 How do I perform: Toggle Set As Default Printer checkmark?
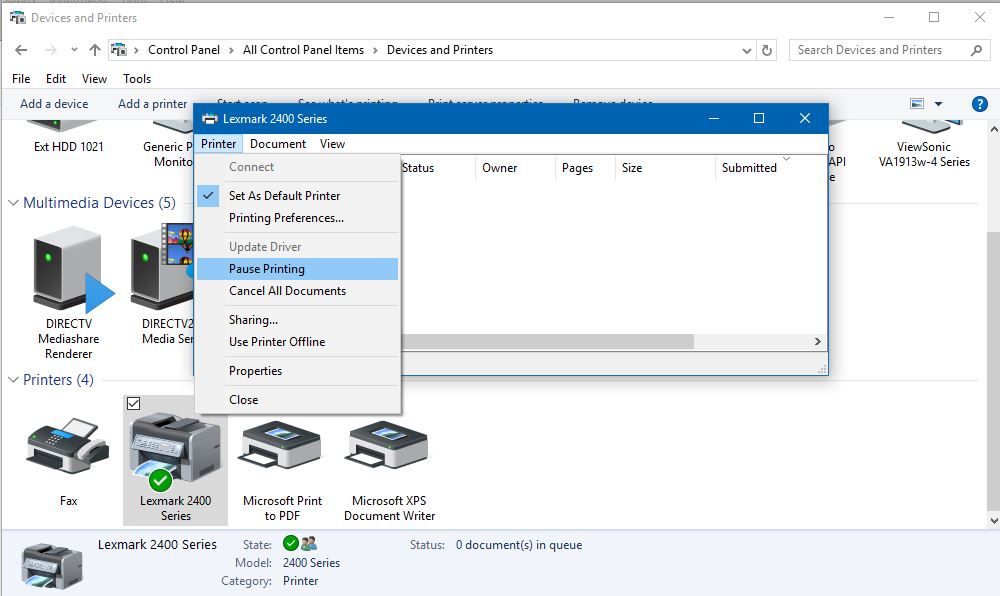pos(208,195)
